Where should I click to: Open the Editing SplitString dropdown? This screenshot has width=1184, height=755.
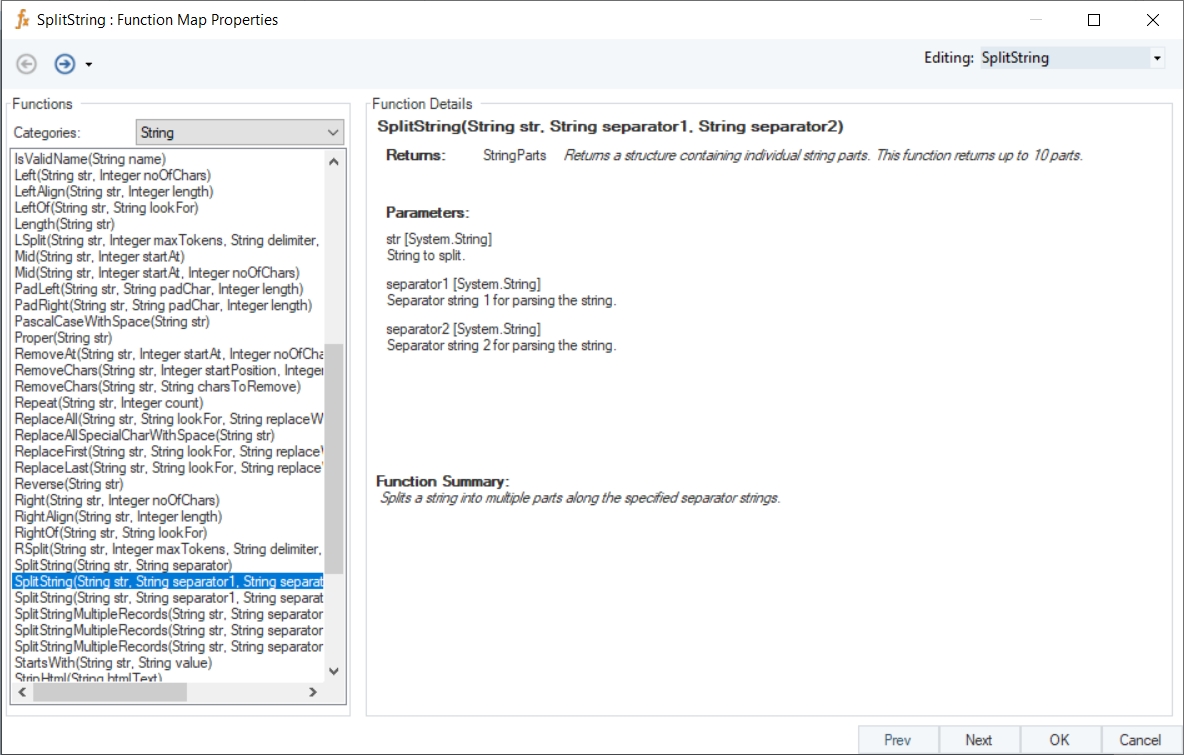coord(1157,58)
